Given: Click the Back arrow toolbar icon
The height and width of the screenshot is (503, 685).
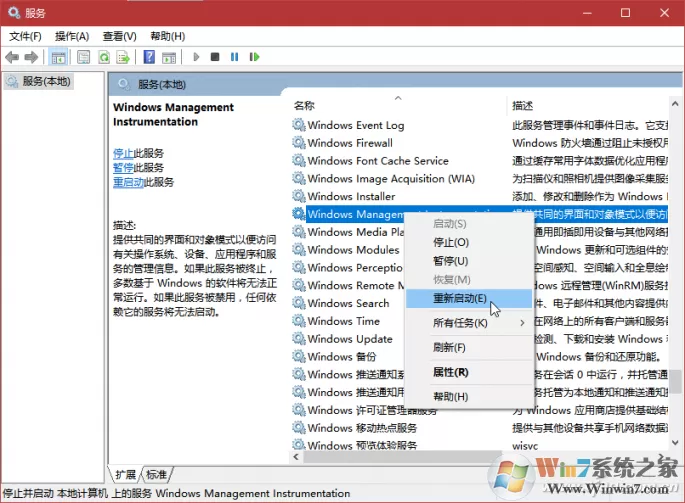Looking at the screenshot, I should click(x=12, y=57).
